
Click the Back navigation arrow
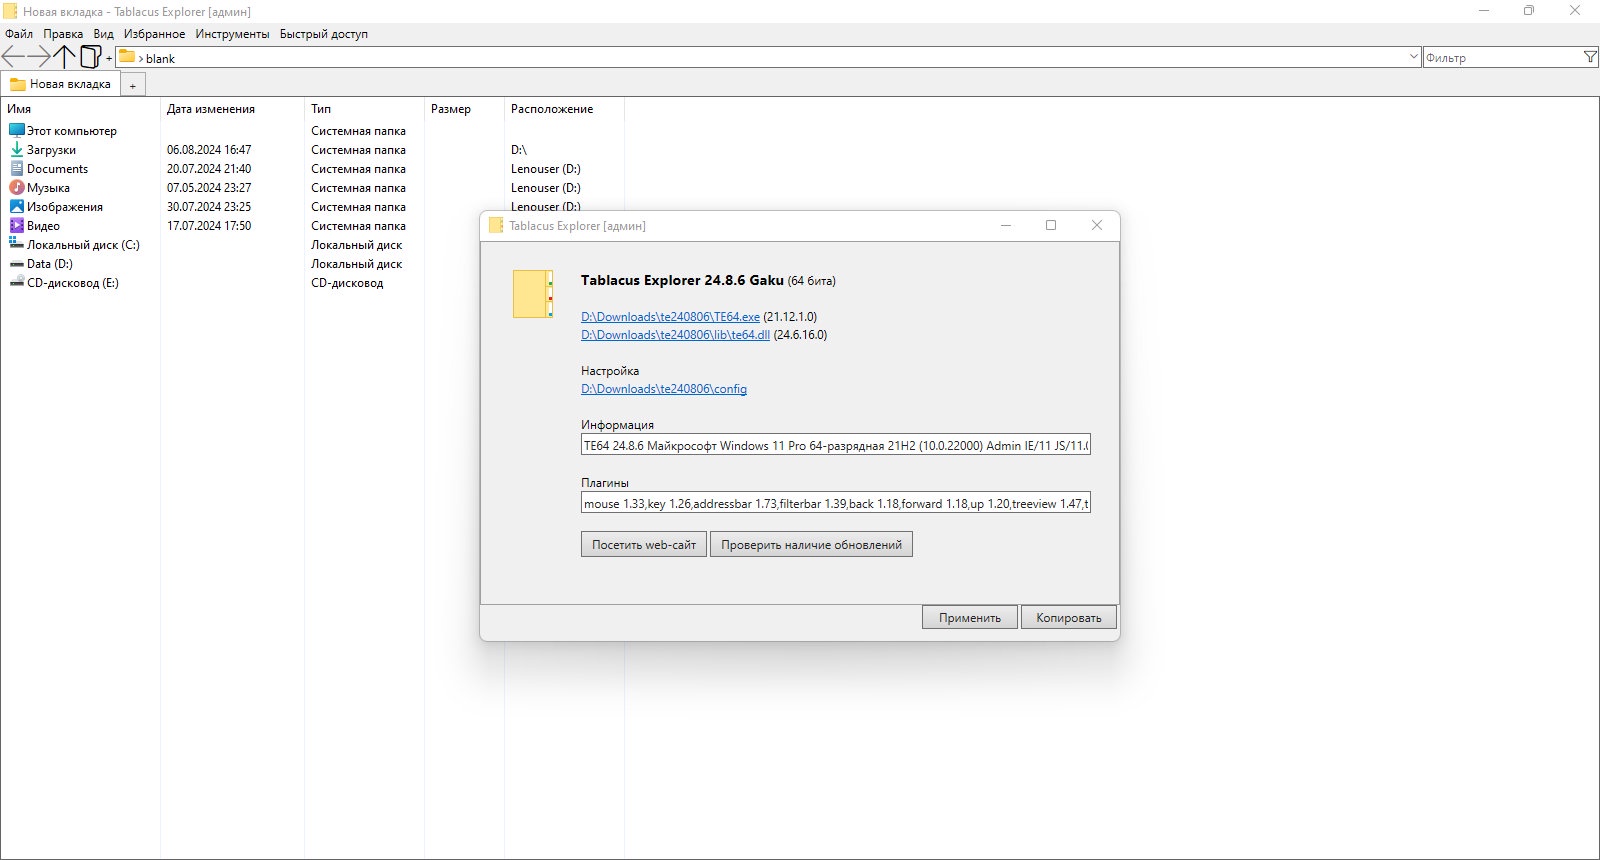13,57
